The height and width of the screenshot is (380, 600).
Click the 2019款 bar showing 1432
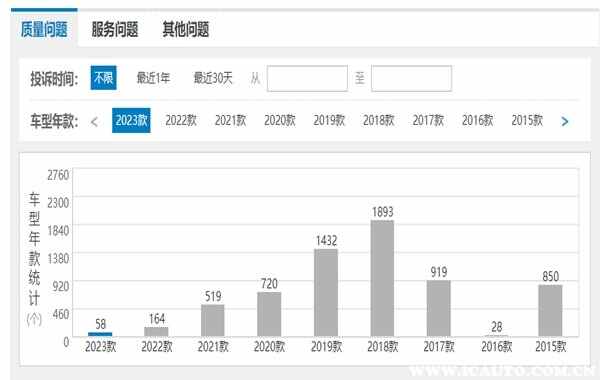pos(326,293)
